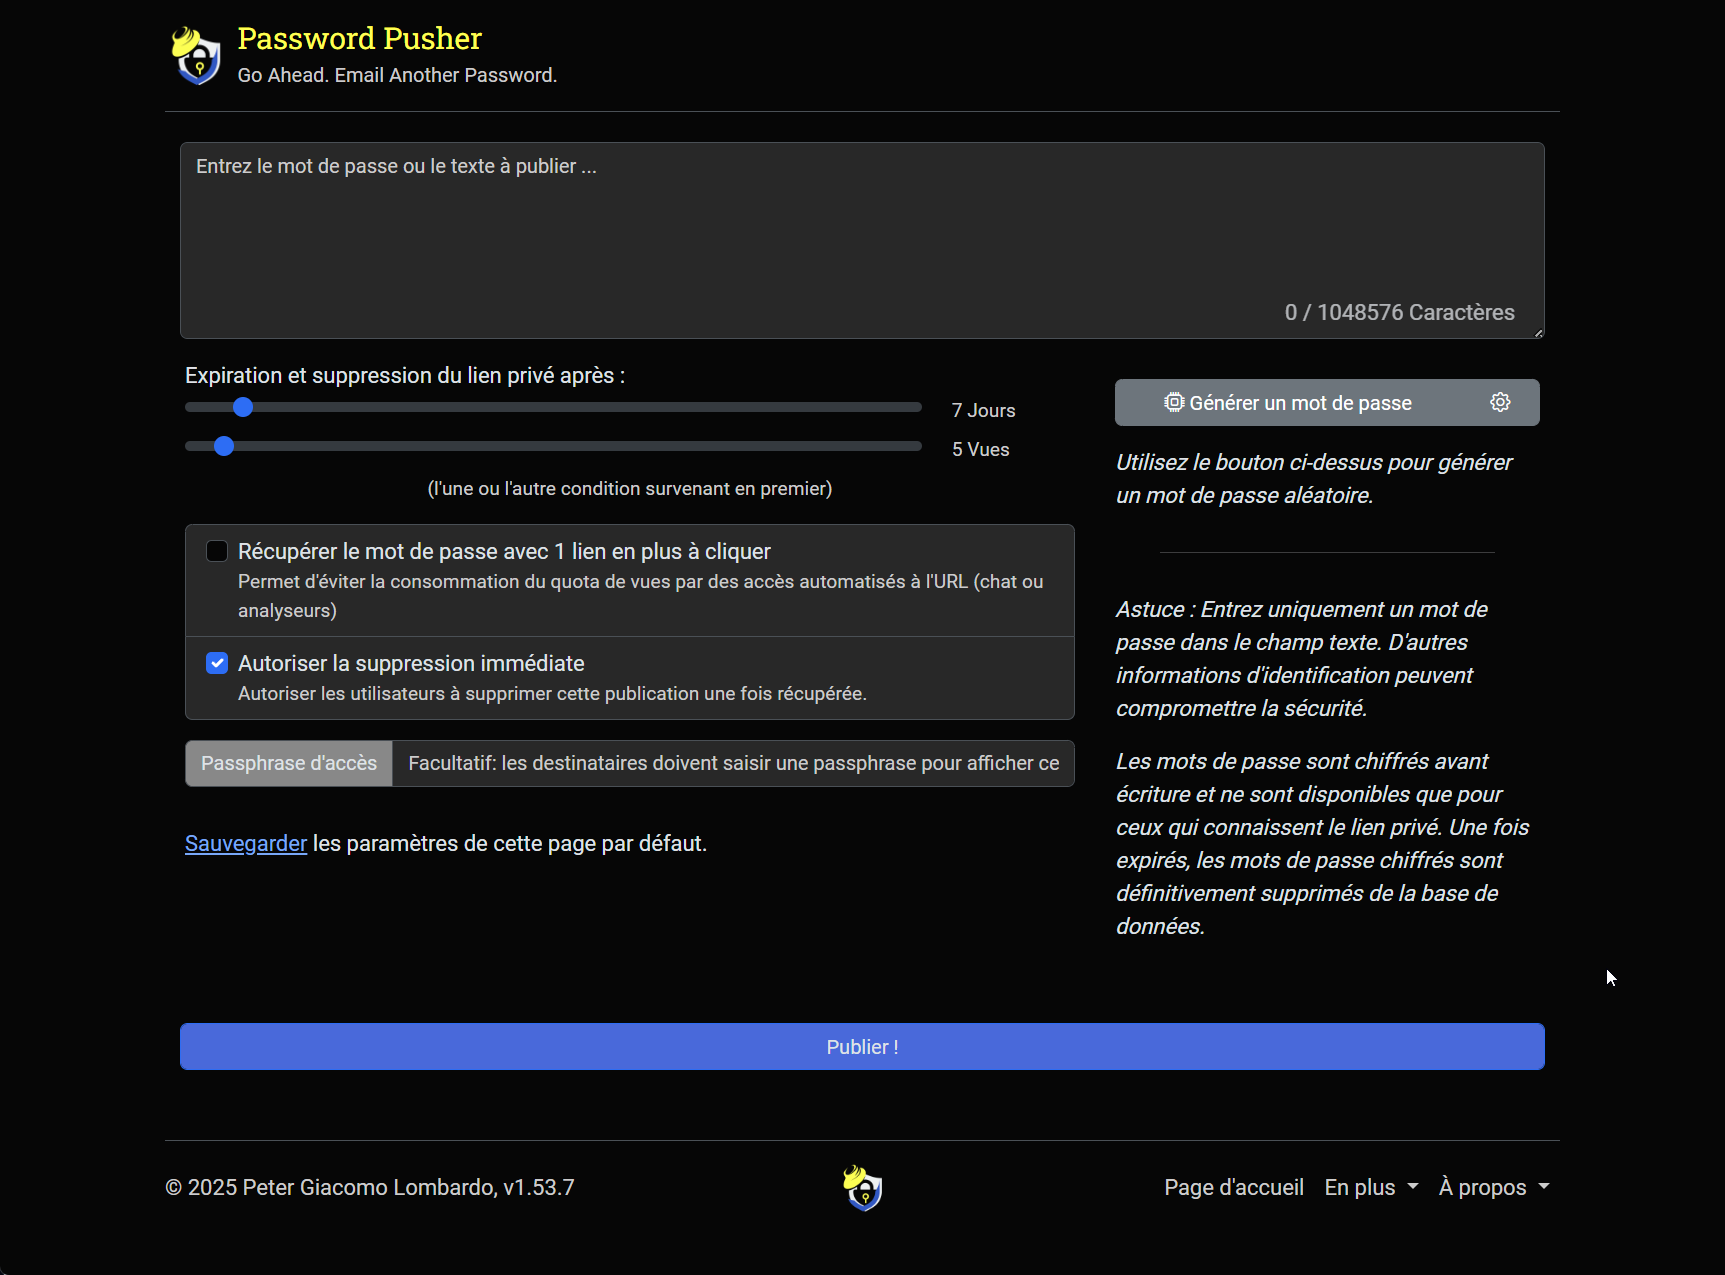Click the Password Pusher title text
The height and width of the screenshot is (1275, 1725).
[x=359, y=38]
